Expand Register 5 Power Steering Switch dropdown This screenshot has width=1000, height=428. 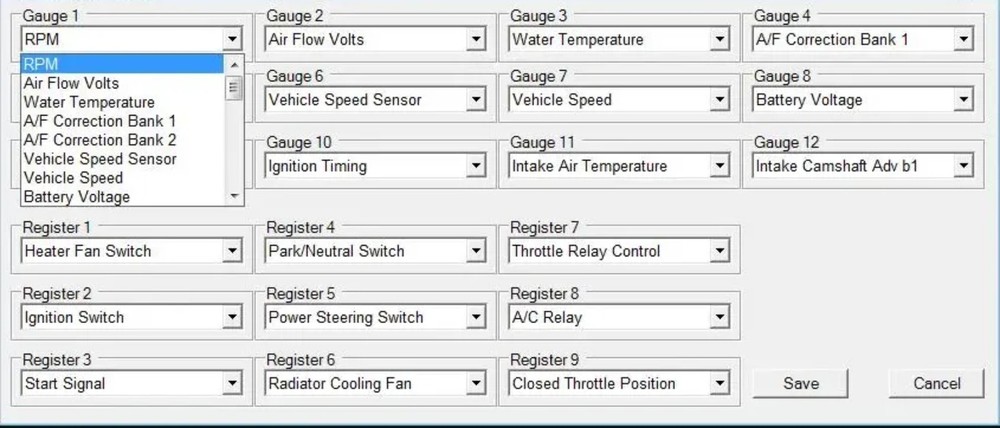(x=476, y=317)
